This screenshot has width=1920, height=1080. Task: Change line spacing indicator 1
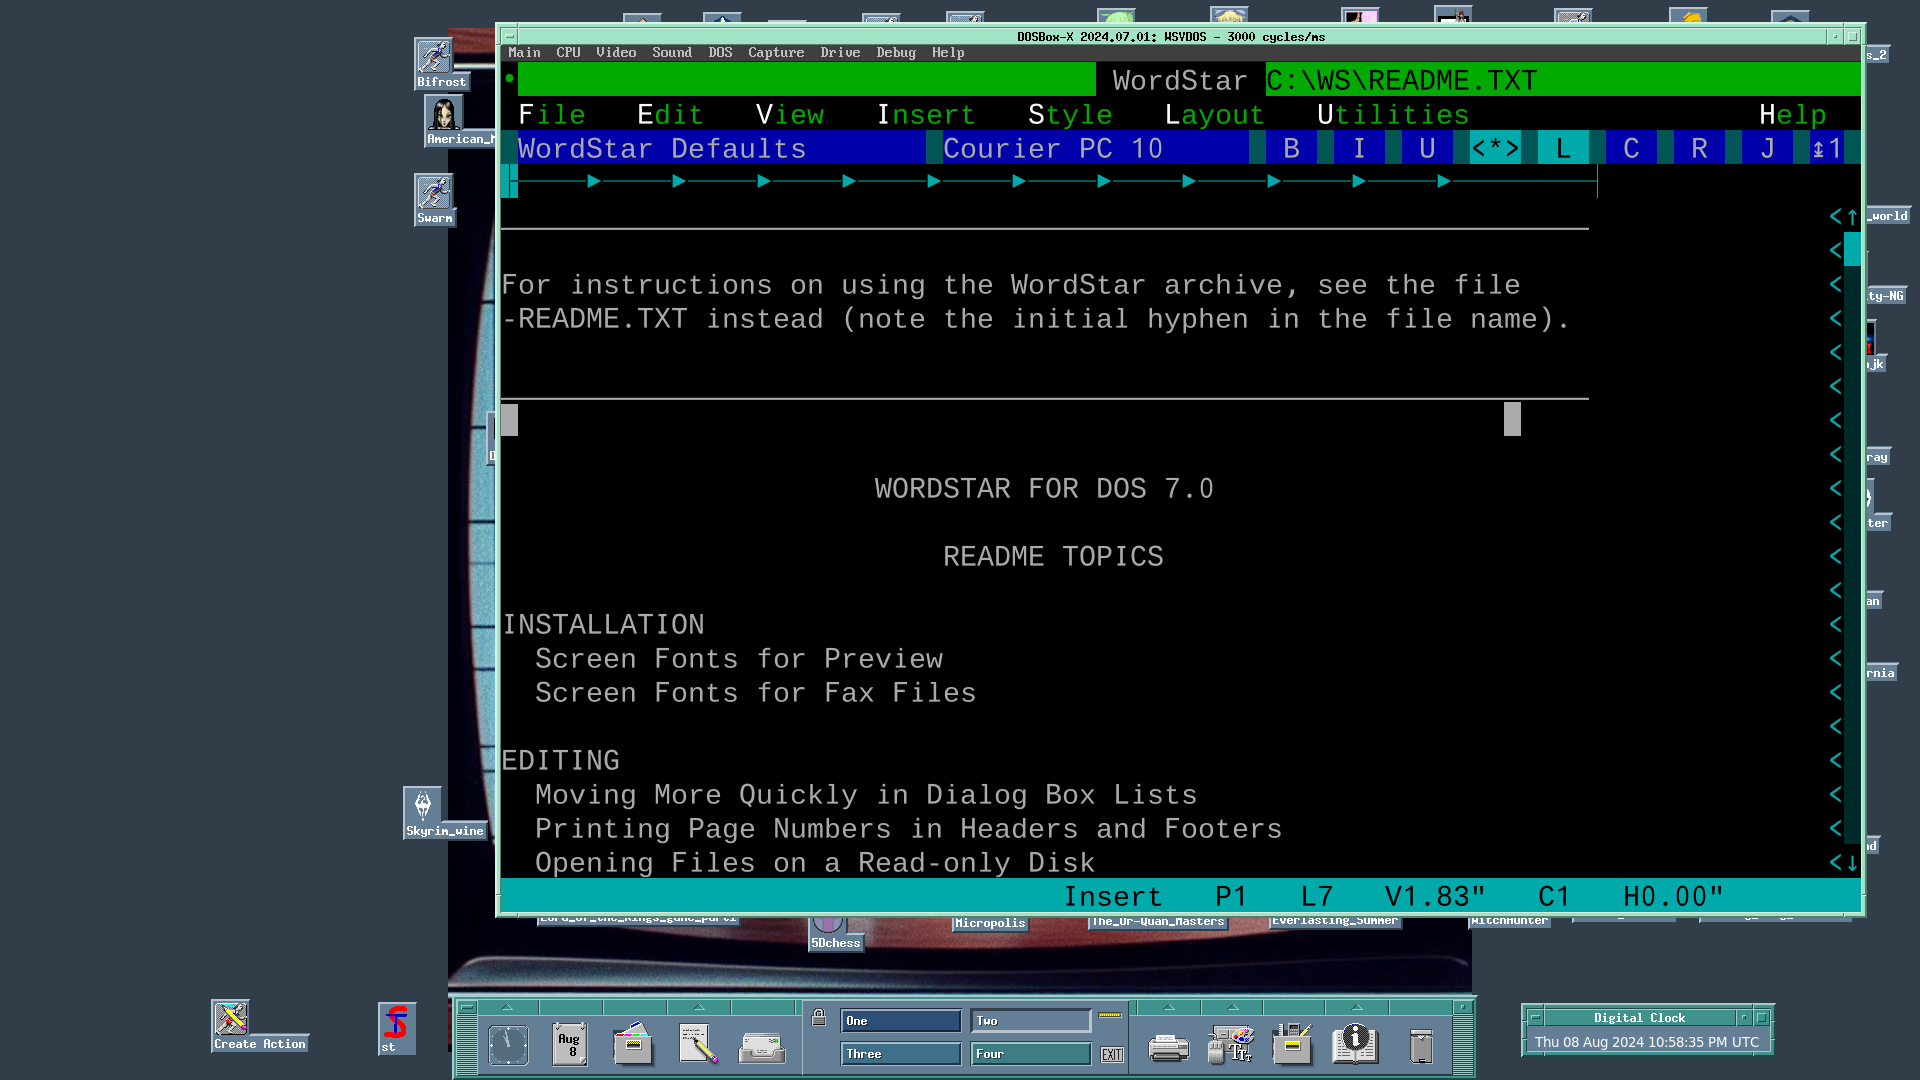[1827, 149]
